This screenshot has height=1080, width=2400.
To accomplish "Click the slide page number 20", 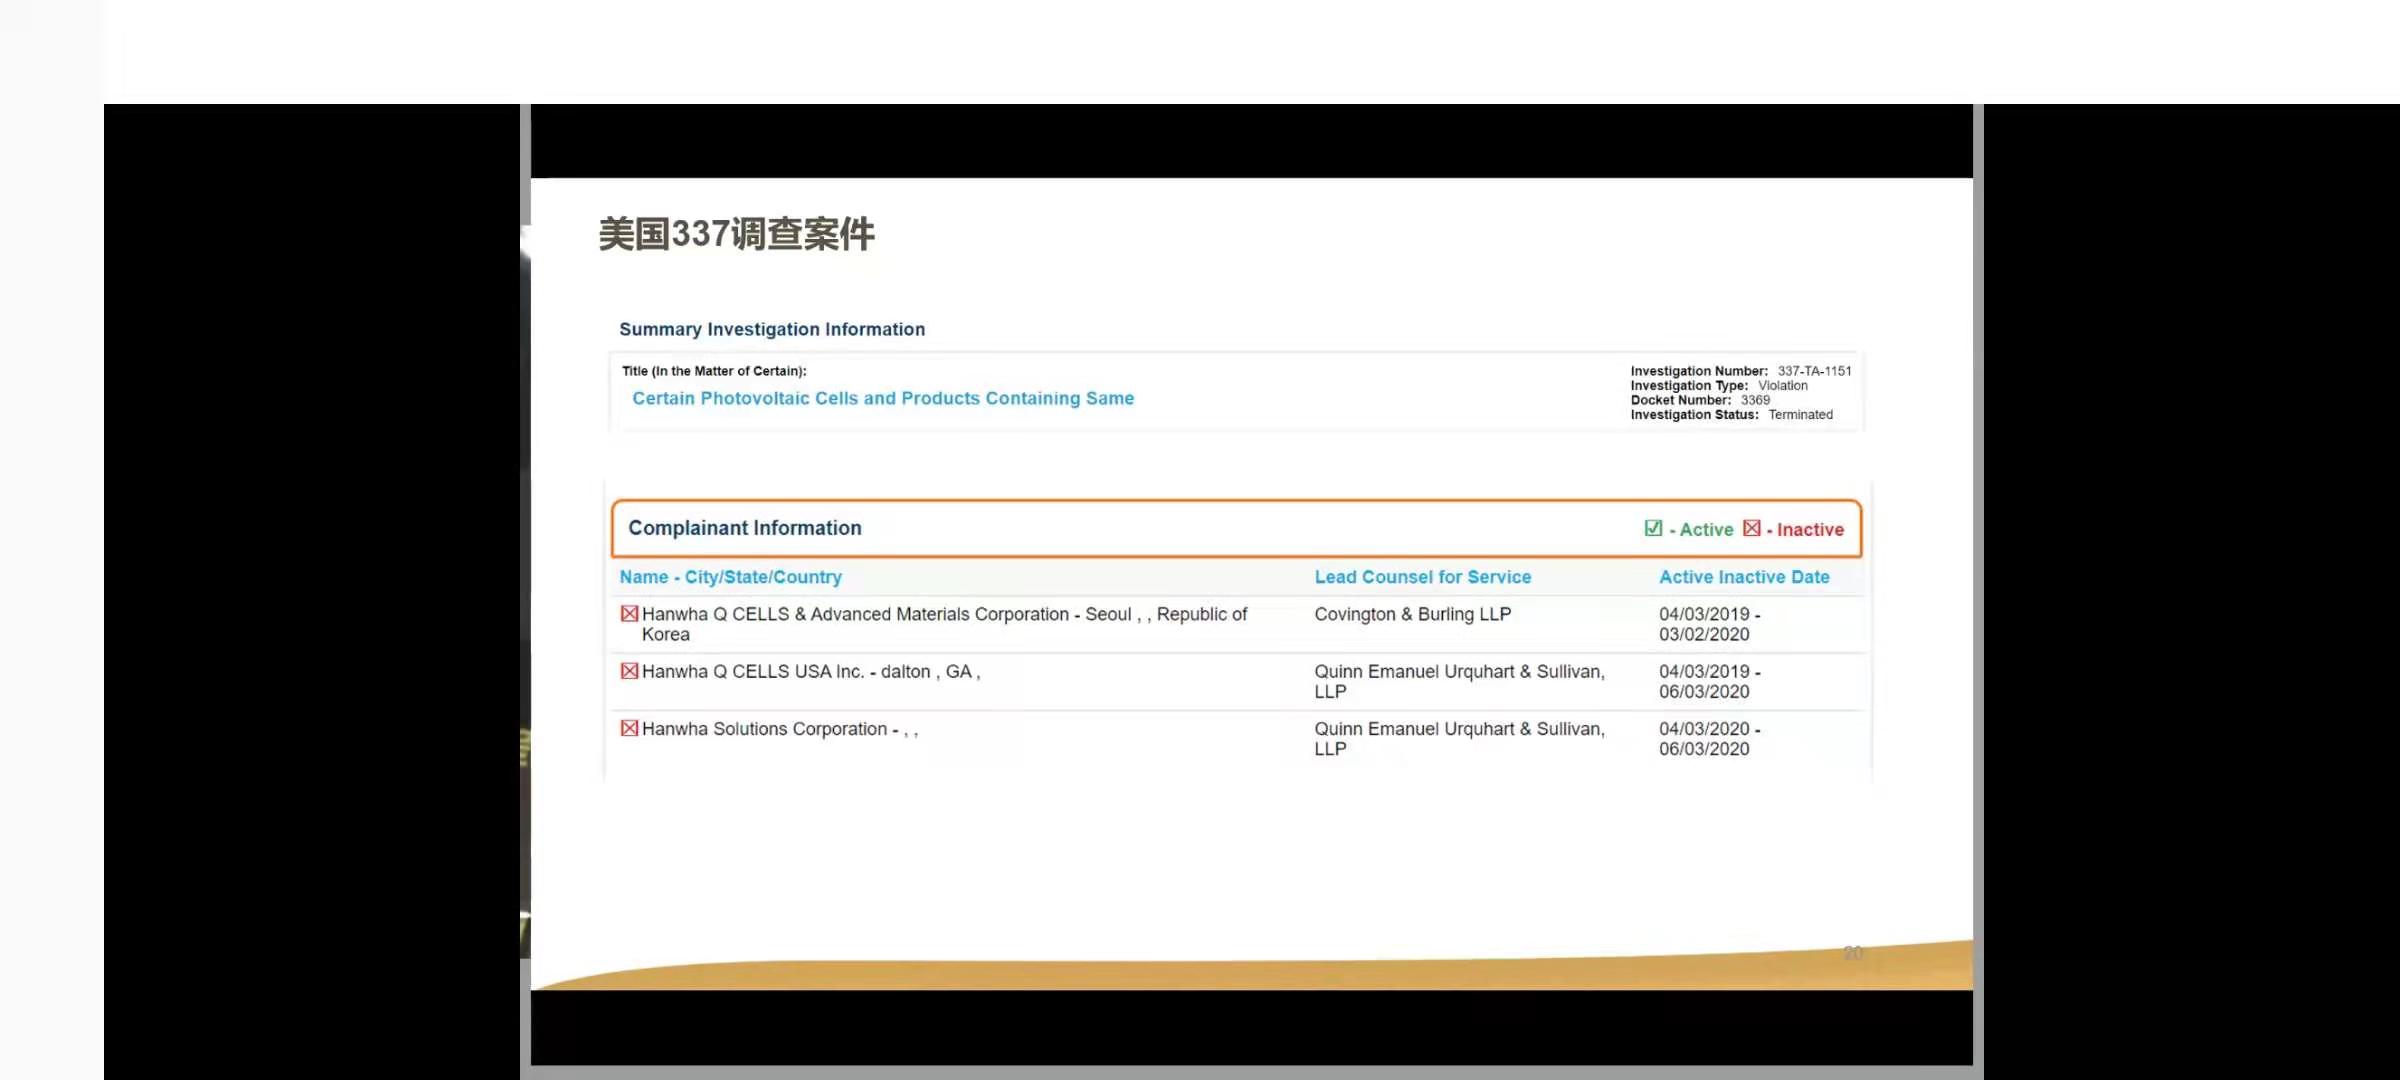I will point(1852,953).
